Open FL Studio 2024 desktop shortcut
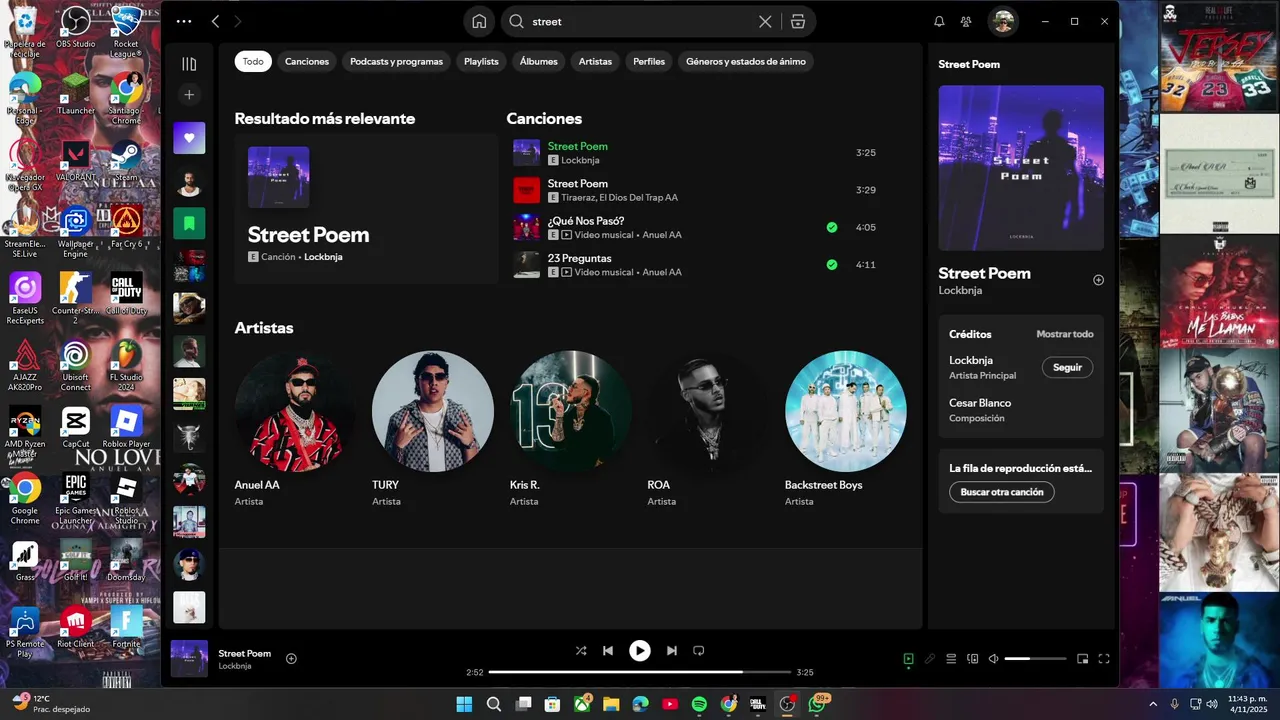Image resolution: width=1280 pixels, height=720 pixels. coord(126,365)
